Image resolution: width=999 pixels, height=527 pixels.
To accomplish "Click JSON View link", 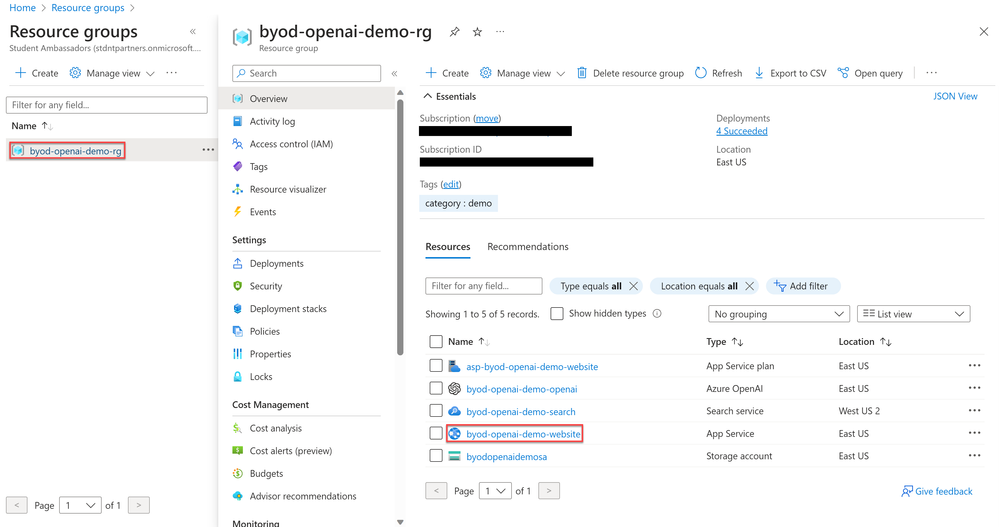I will (955, 96).
